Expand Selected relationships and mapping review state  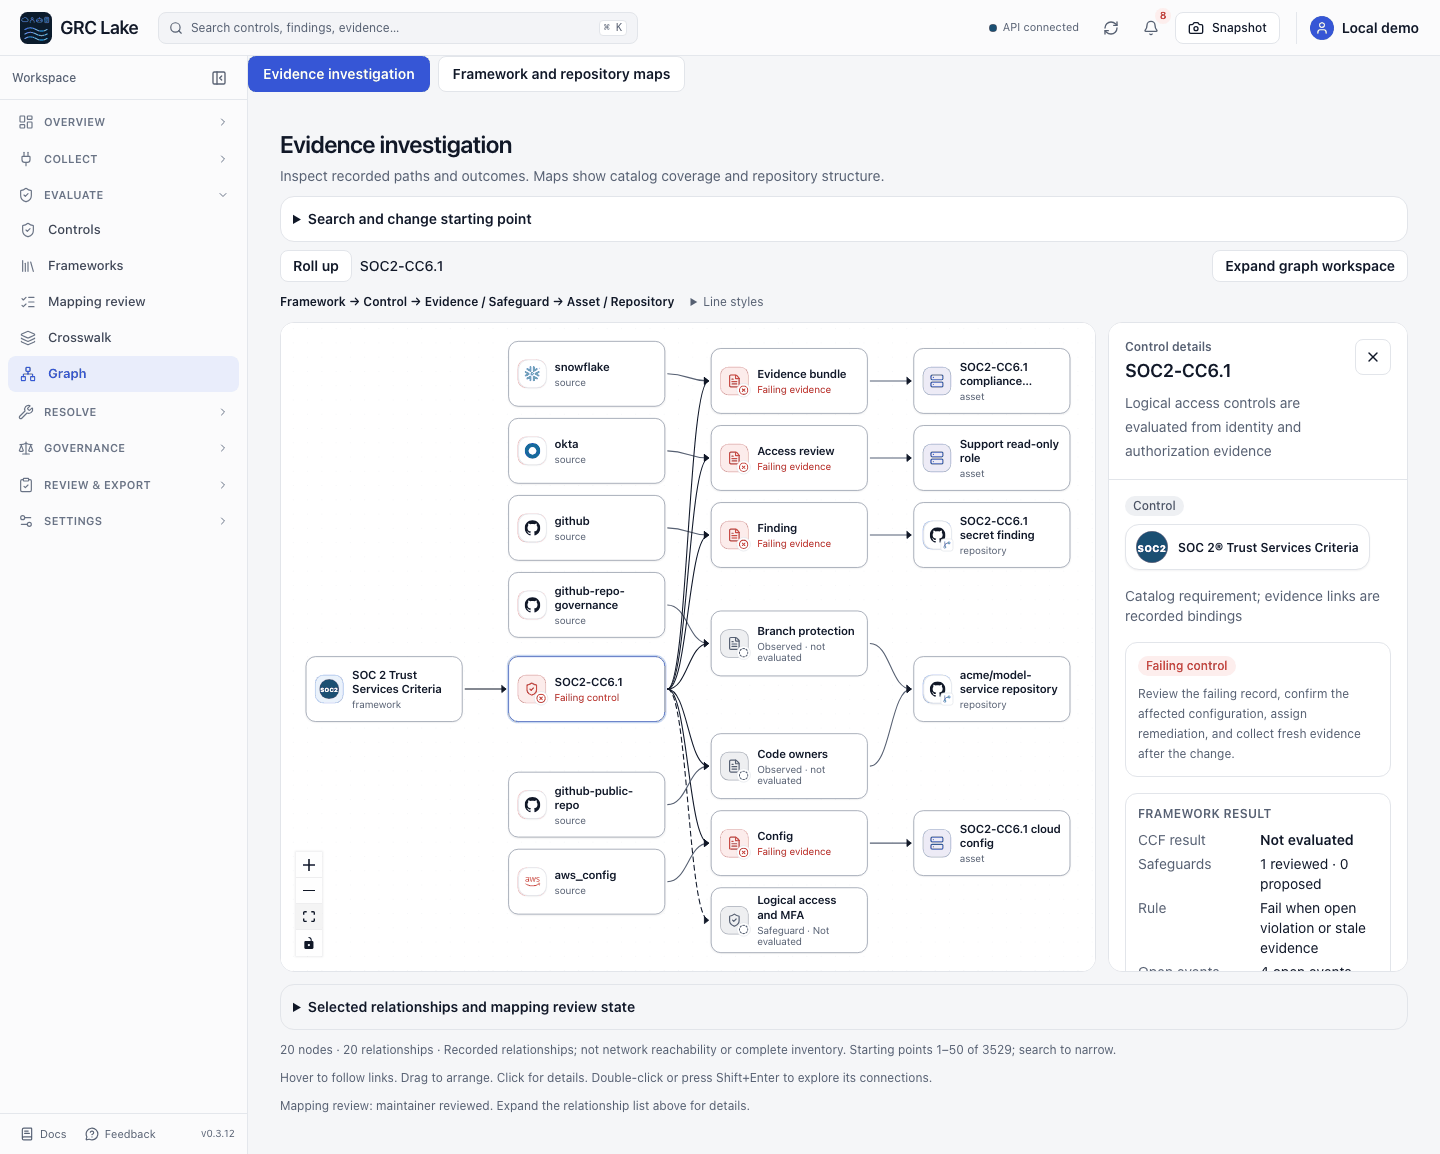(844, 1007)
